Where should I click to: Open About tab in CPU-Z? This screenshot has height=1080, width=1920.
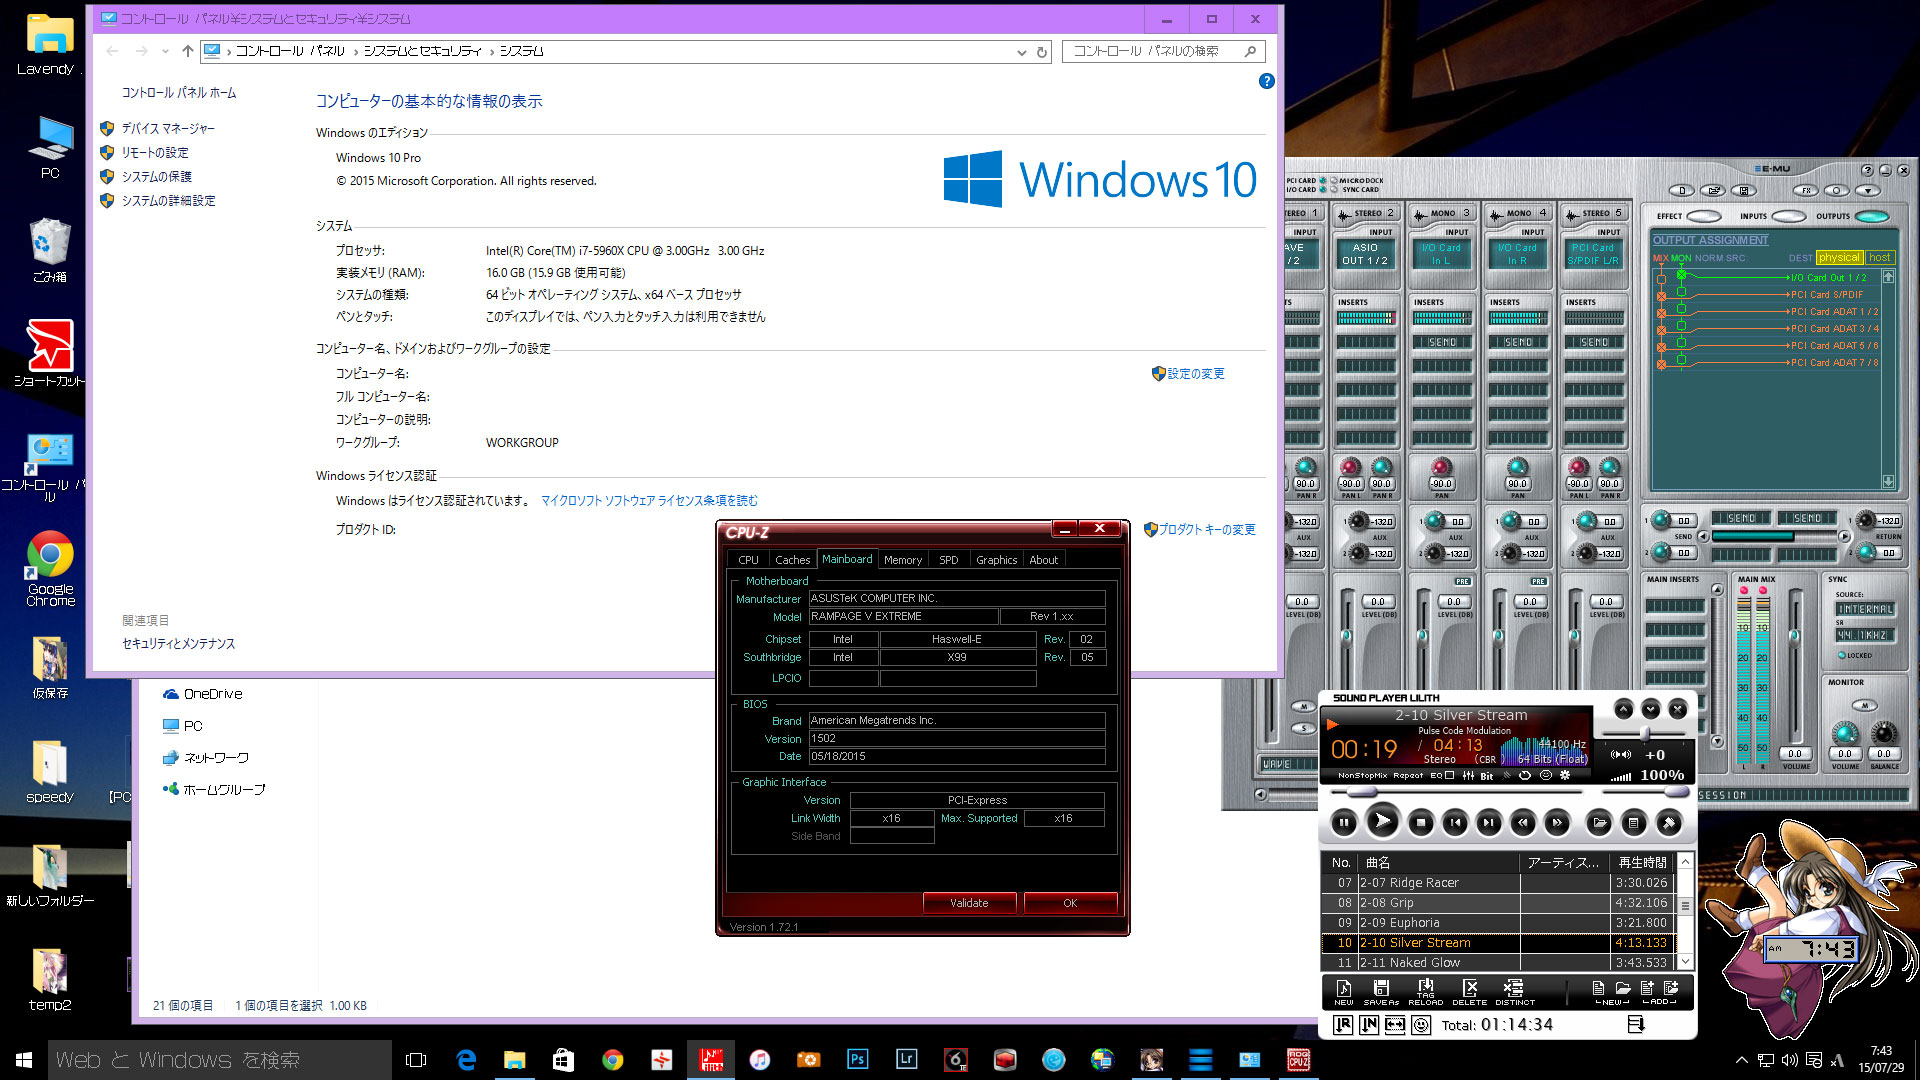pyautogui.click(x=1043, y=560)
